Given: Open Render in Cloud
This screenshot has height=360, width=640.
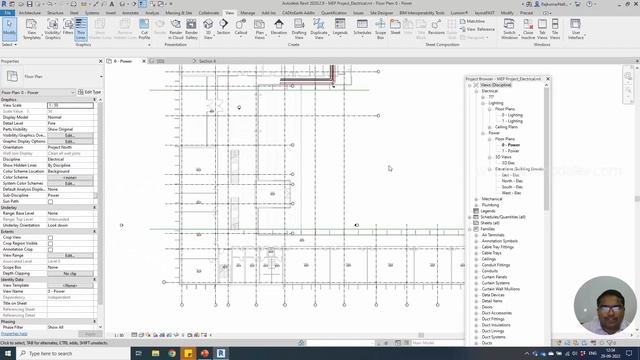Looking at the screenshot, I should 176,29.
